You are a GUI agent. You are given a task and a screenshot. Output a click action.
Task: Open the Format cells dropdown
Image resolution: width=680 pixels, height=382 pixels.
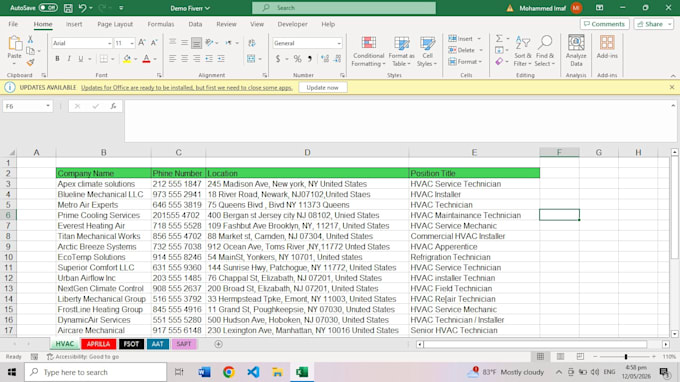pyautogui.click(x=465, y=62)
